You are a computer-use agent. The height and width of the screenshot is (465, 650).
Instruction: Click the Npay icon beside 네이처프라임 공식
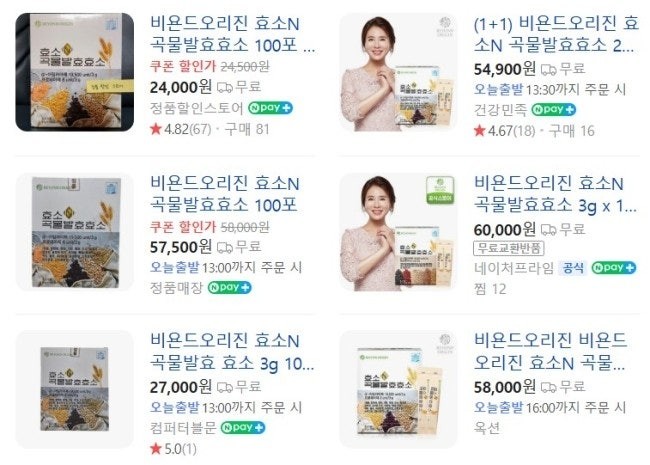pos(614,268)
